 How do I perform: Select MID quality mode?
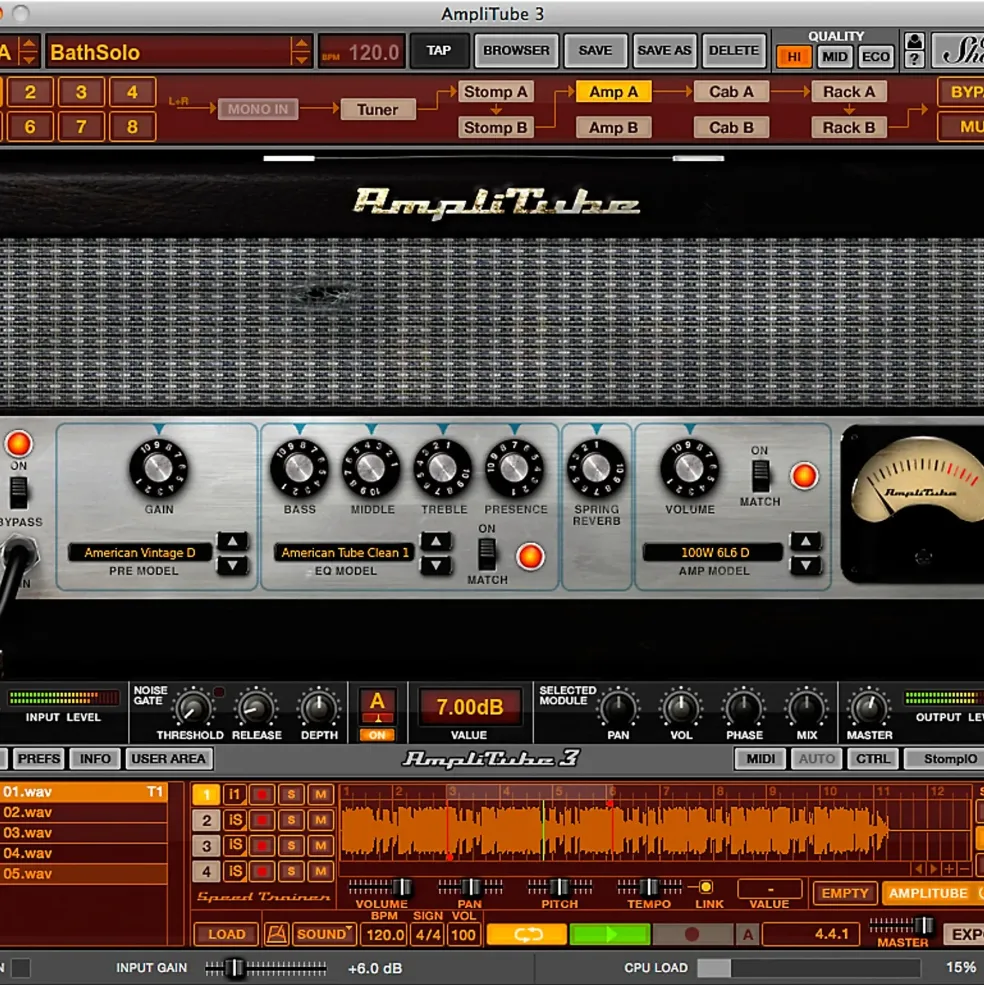pos(834,57)
